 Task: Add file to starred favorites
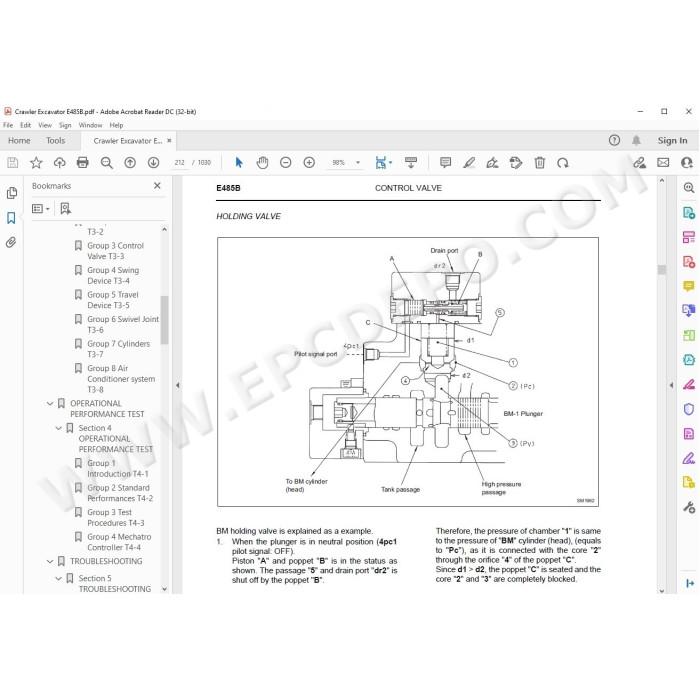click(36, 163)
